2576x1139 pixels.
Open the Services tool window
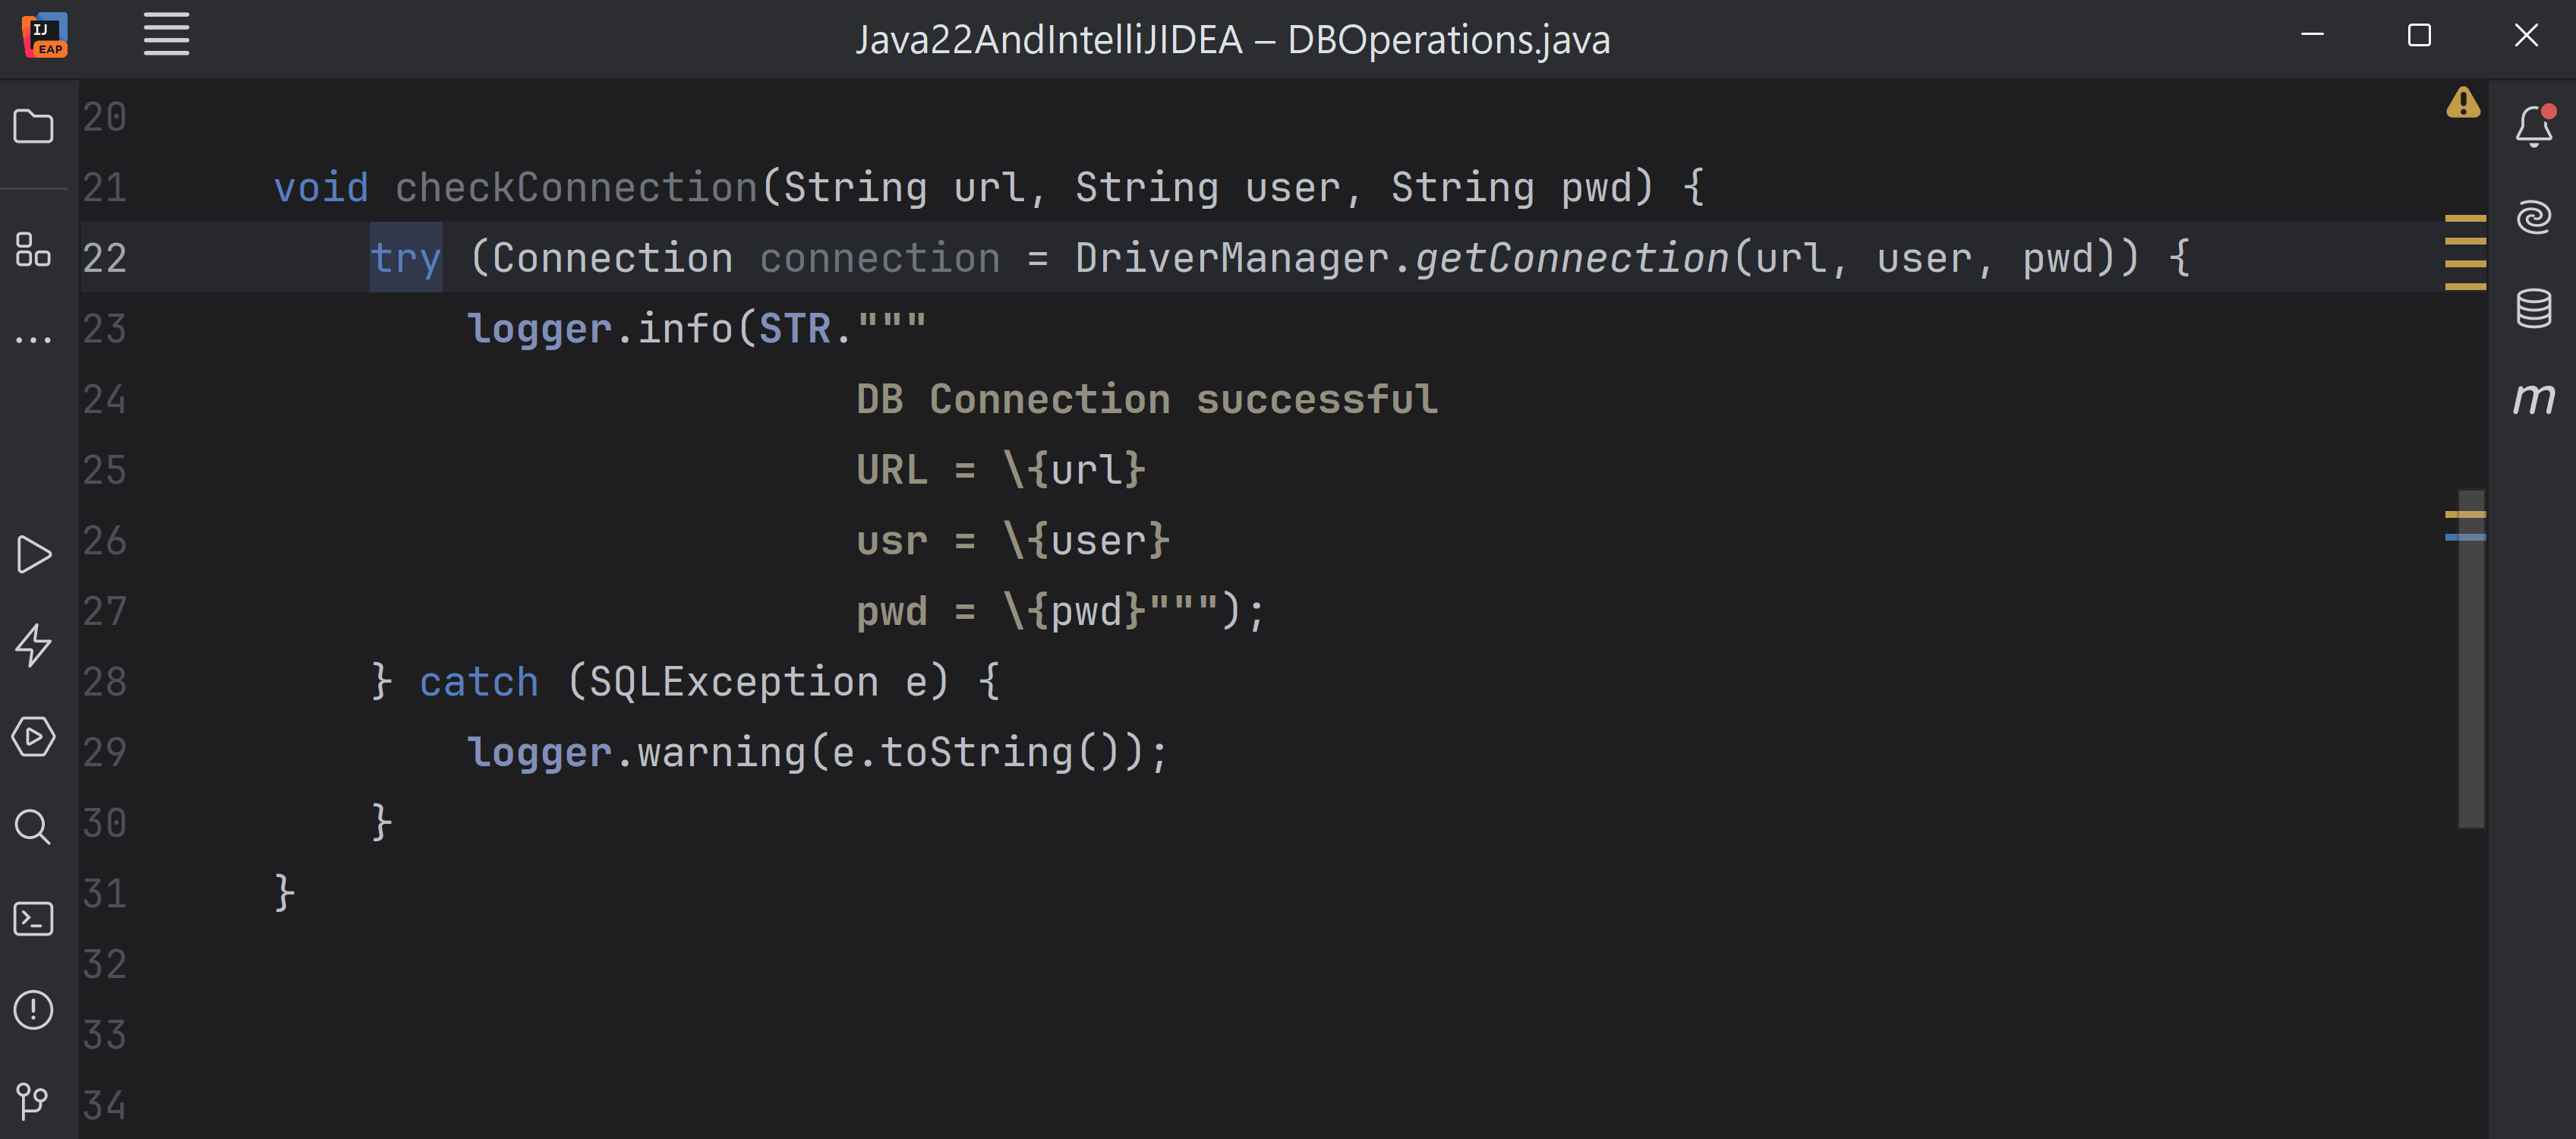click(33, 737)
